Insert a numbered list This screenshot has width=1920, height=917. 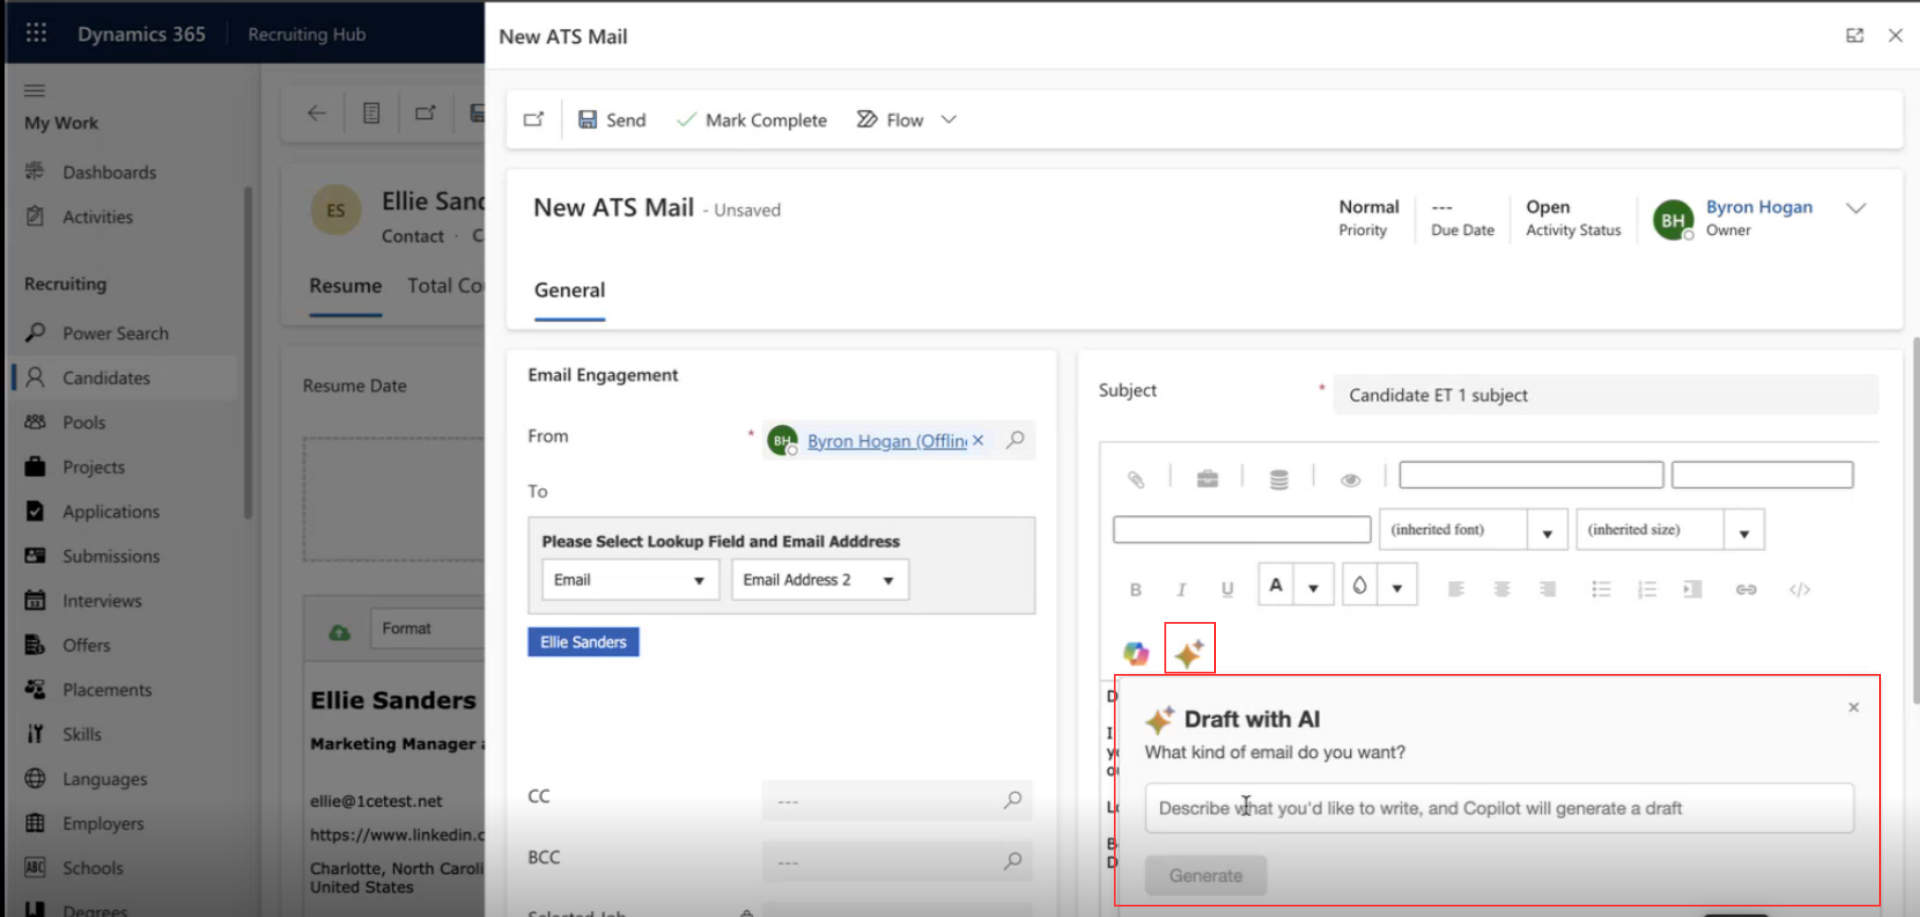tap(1647, 589)
